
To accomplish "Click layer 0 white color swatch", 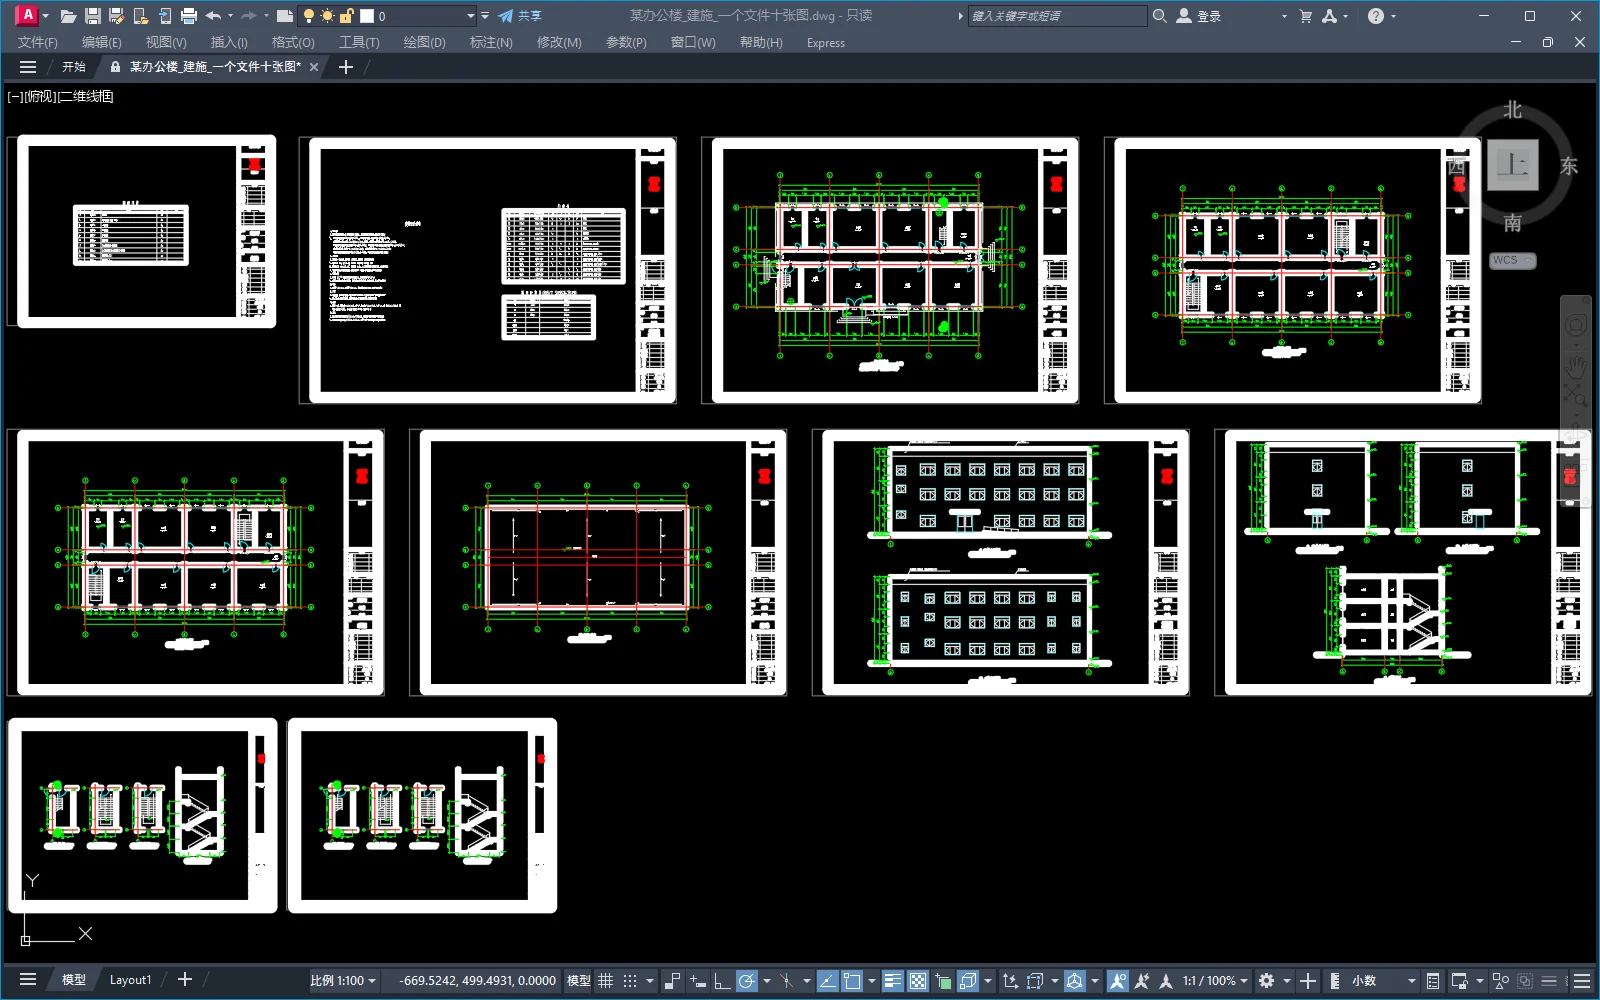I will point(367,16).
